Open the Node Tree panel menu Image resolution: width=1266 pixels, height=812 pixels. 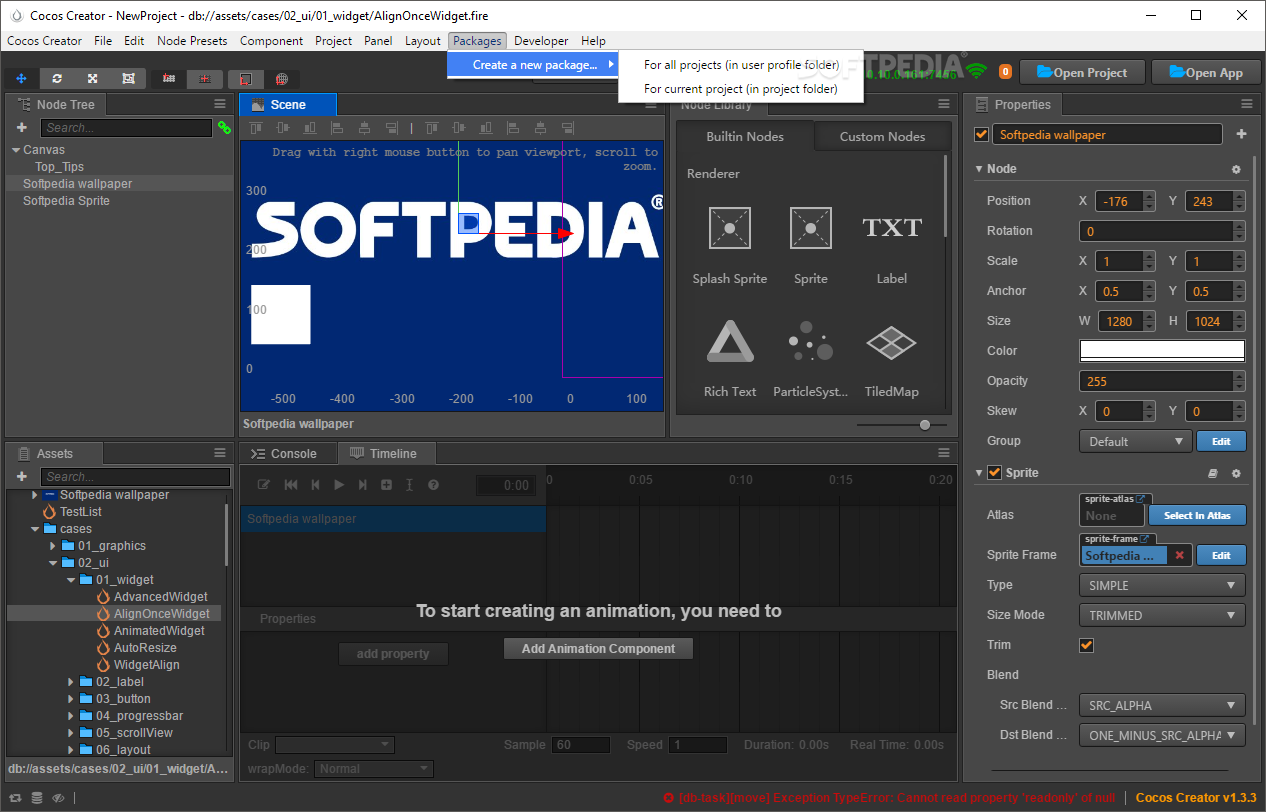click(220, 104)
